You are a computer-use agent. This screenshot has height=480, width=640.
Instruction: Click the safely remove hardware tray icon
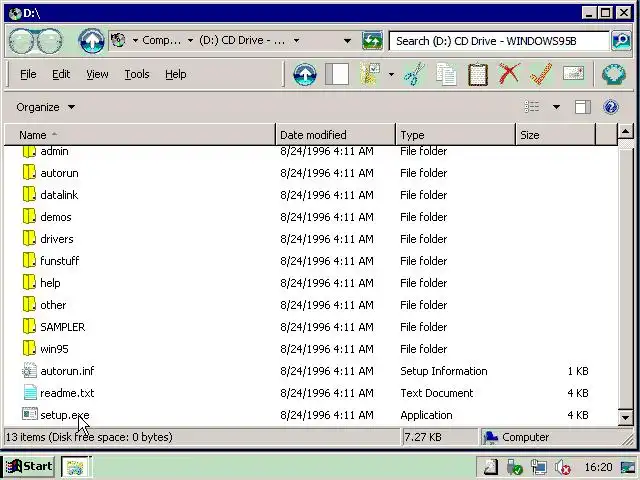(515, 467)
